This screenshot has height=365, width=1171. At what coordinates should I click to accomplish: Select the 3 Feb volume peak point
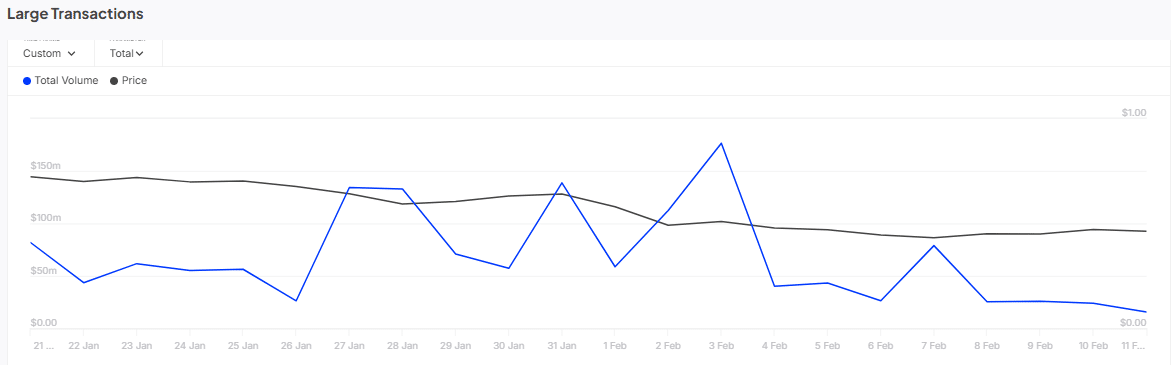coord(721,143)
